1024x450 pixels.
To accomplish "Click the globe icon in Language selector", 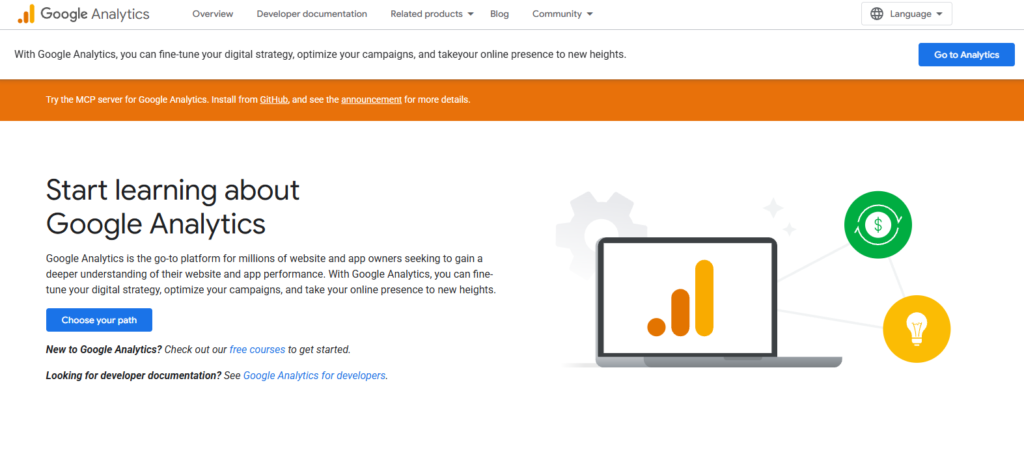I will pyautogui.click(x=877, y=14).
